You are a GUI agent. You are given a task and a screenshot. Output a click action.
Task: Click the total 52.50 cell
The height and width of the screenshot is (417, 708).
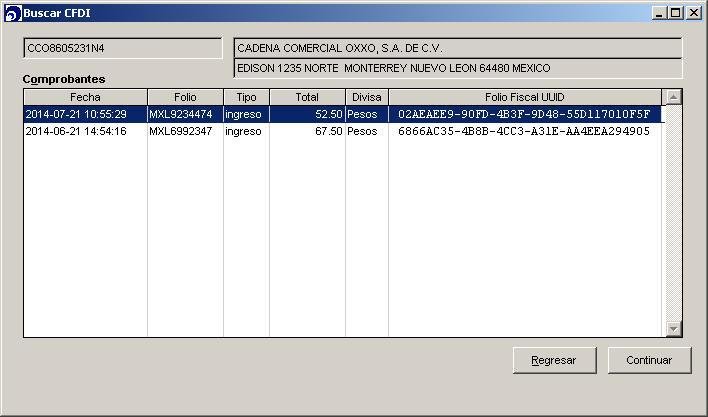(x=307, y=114)
